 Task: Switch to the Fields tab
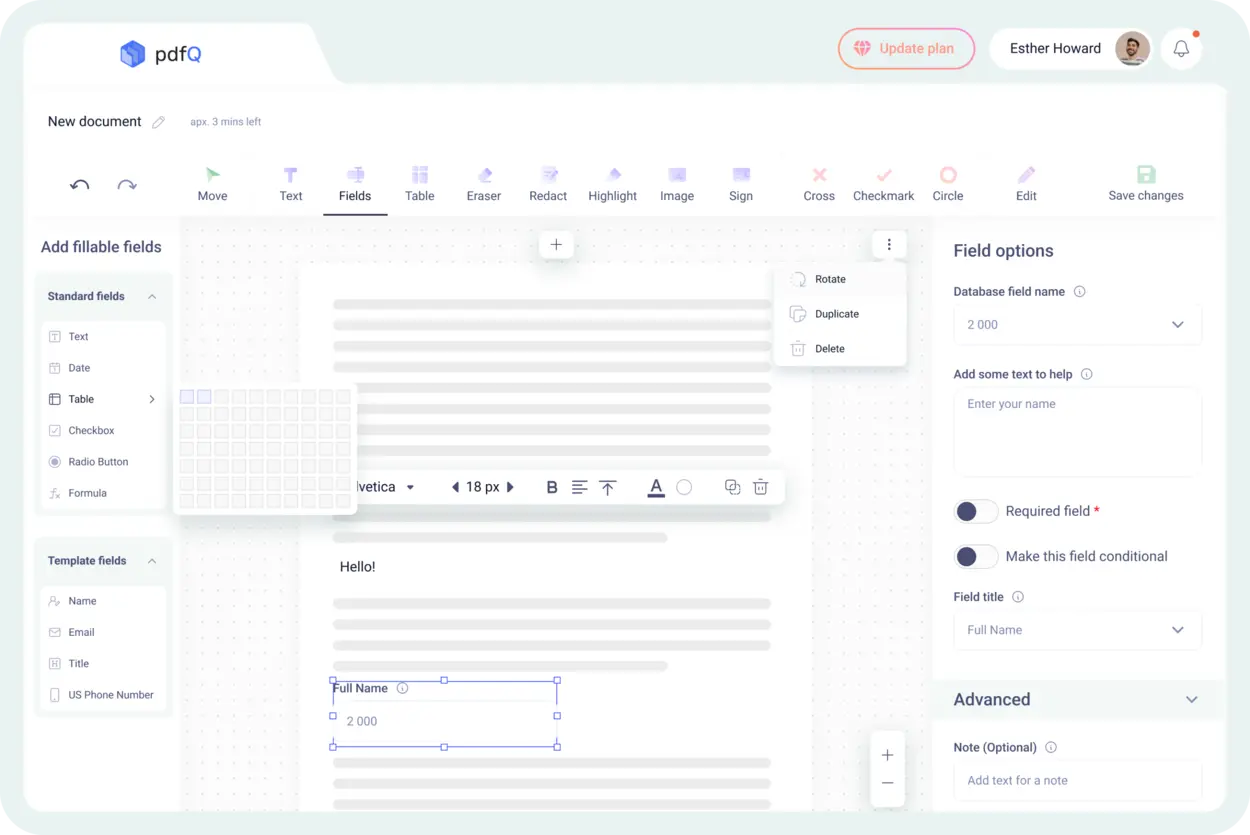[x=355, y=183]
